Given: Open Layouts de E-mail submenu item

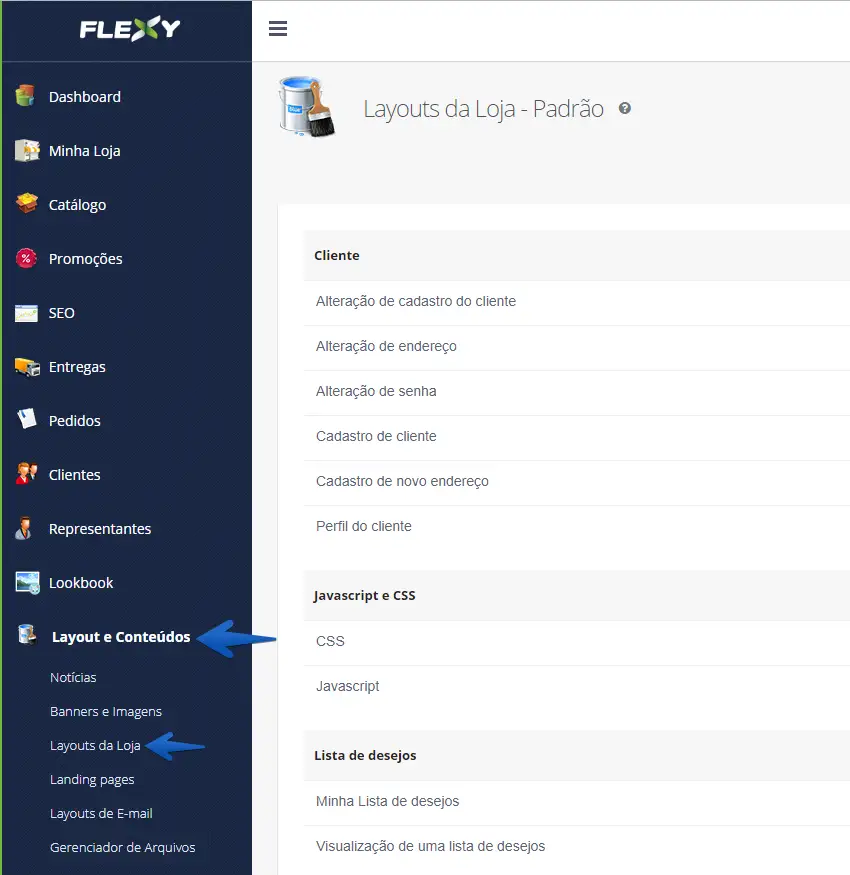Looking at the screenshot, I should click(x=101, y=814).
